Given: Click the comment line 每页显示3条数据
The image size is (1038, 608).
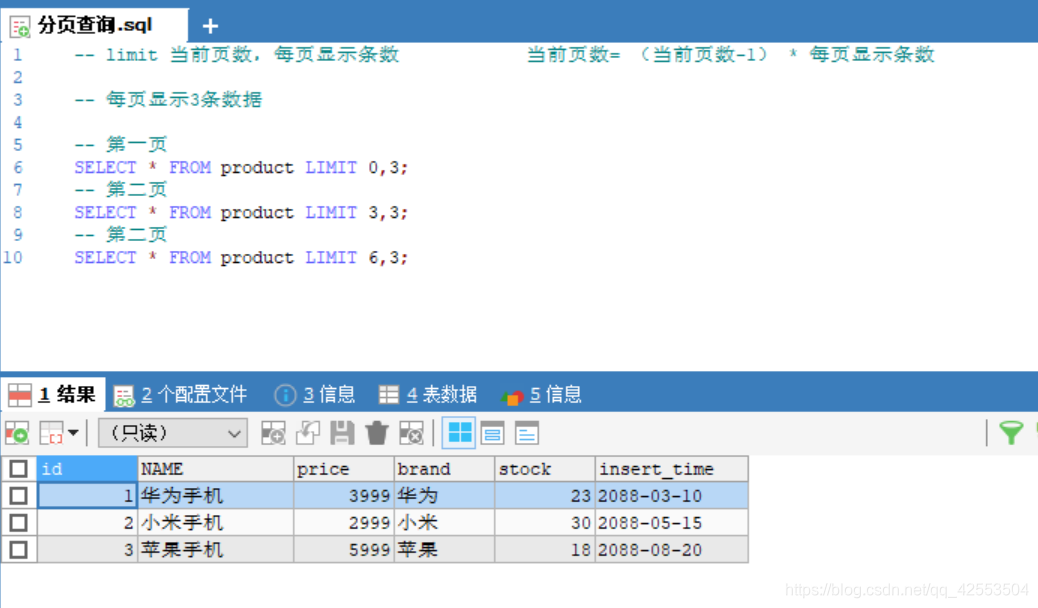Looking at the screenshot, I should click(x=168, y=100).
